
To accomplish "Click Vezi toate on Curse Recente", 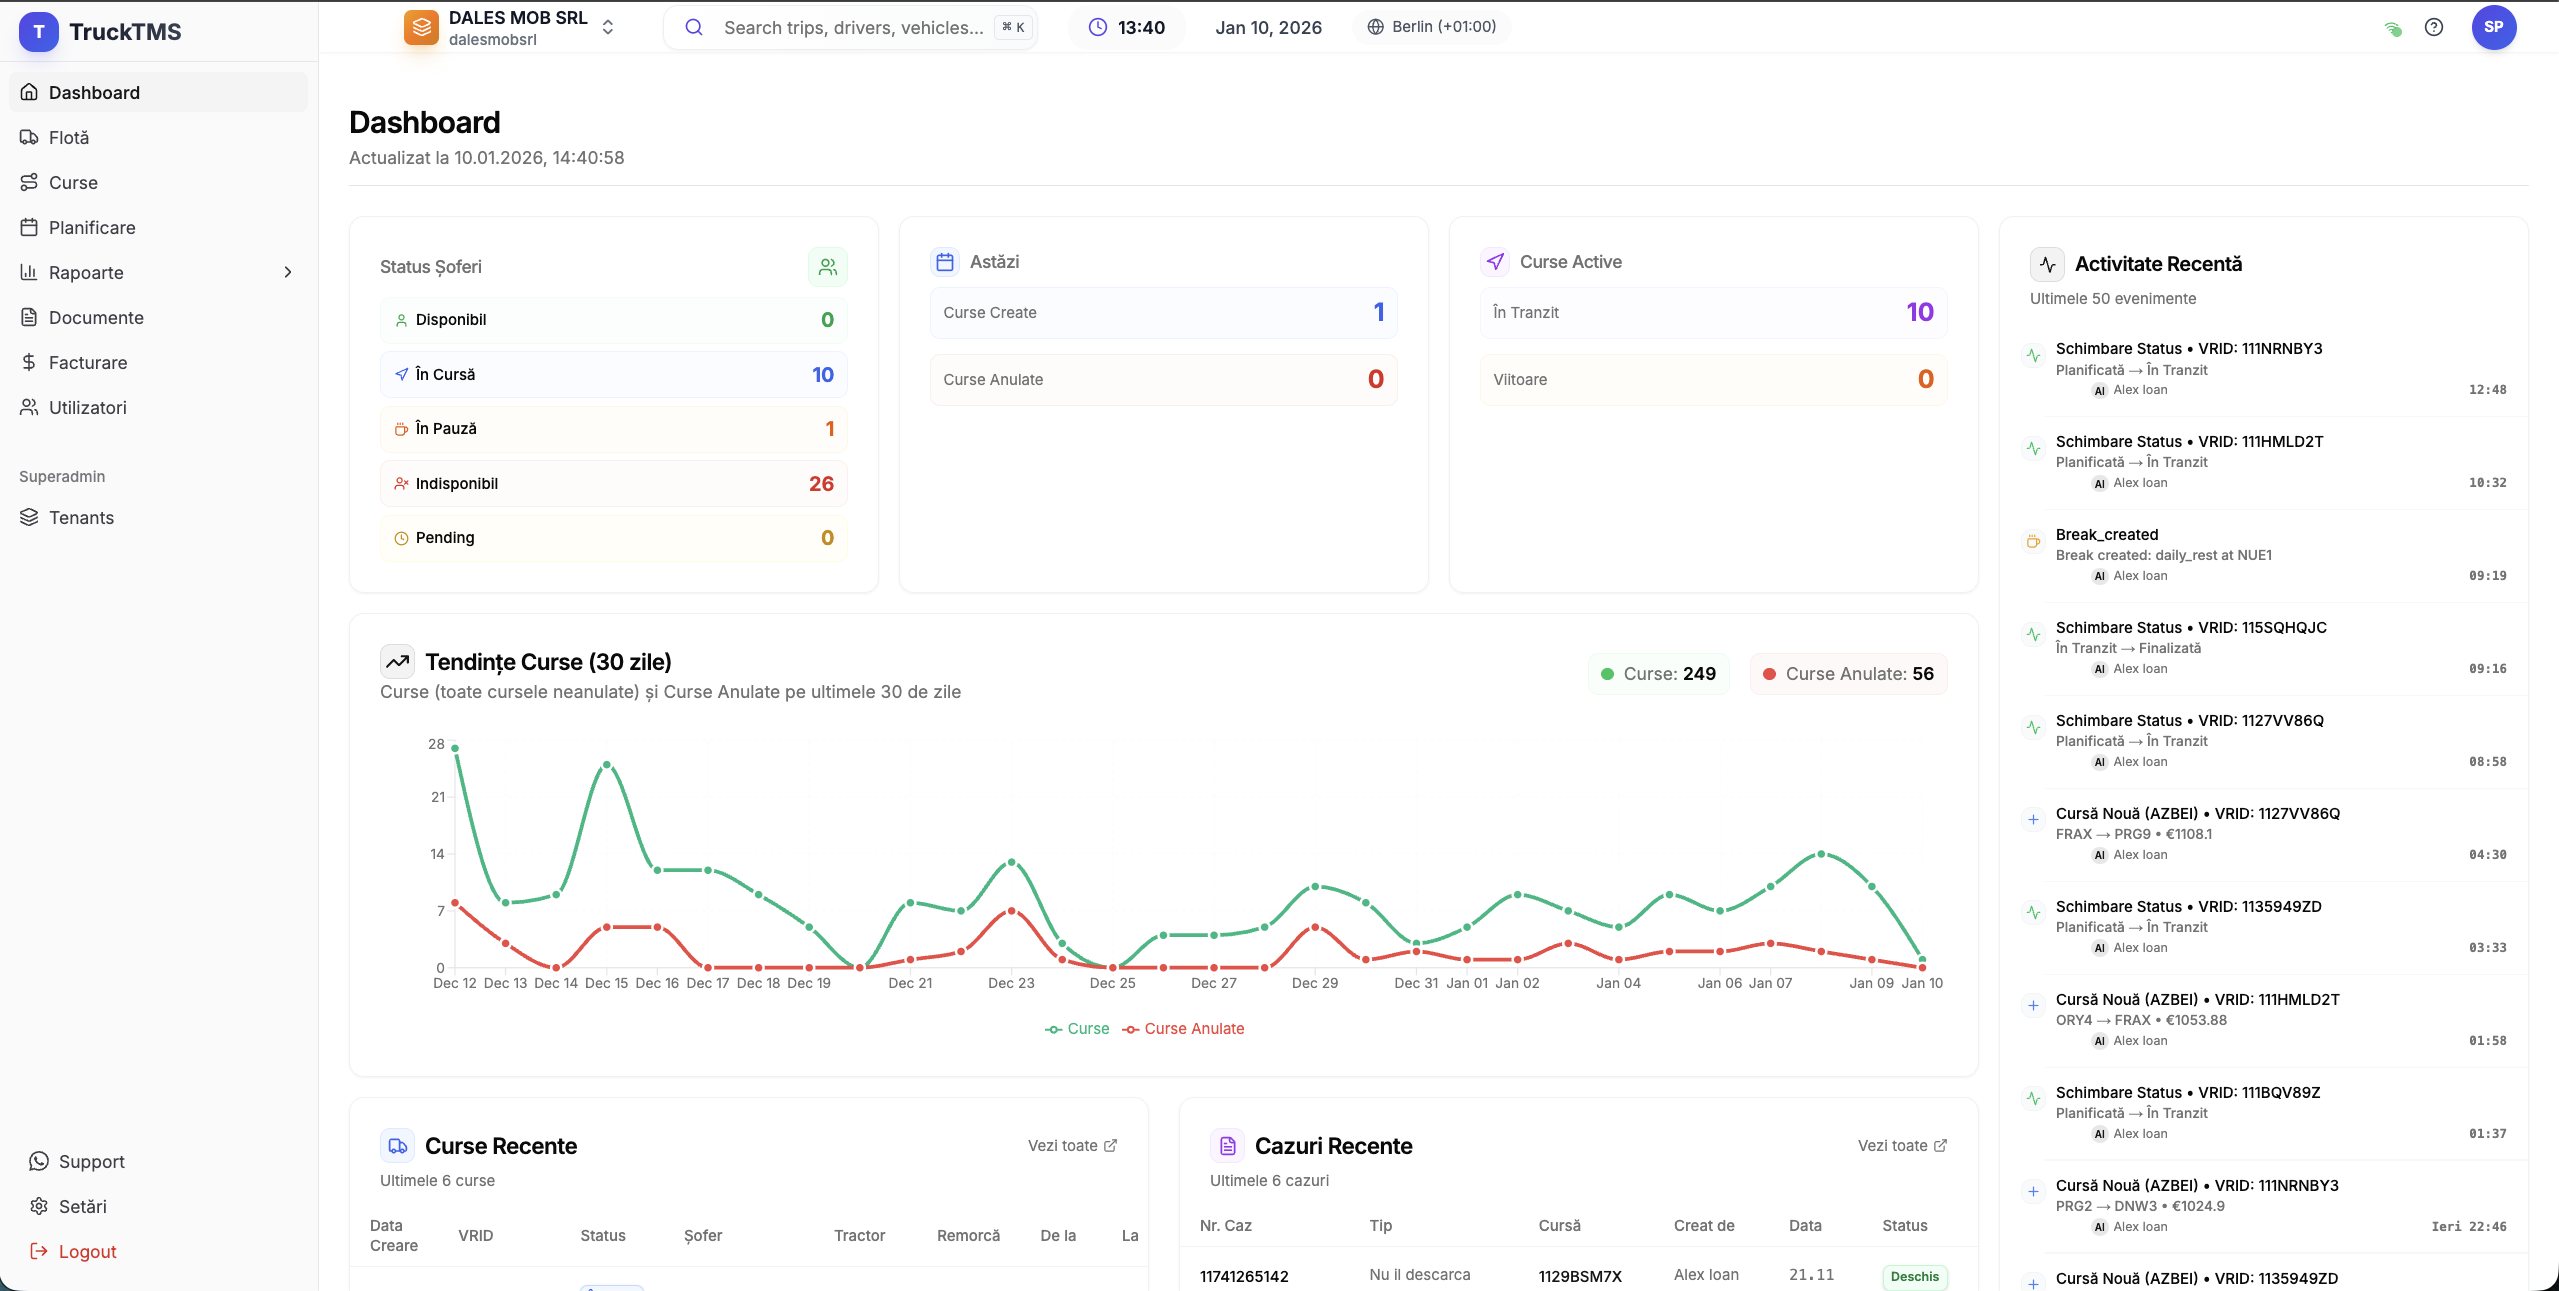I will pos(1072,1146).
